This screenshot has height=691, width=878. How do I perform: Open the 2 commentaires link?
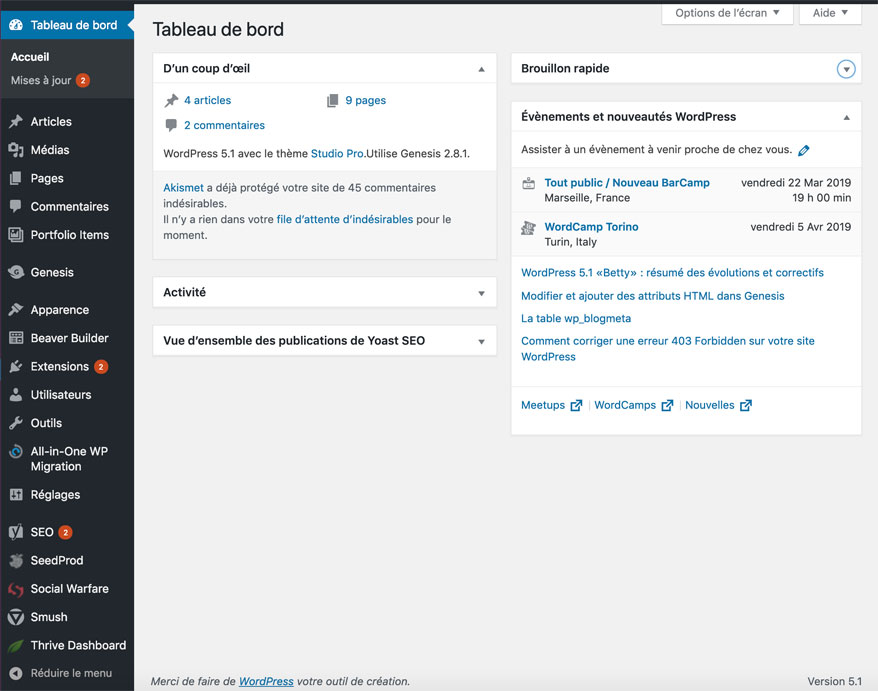pos(225,125)
